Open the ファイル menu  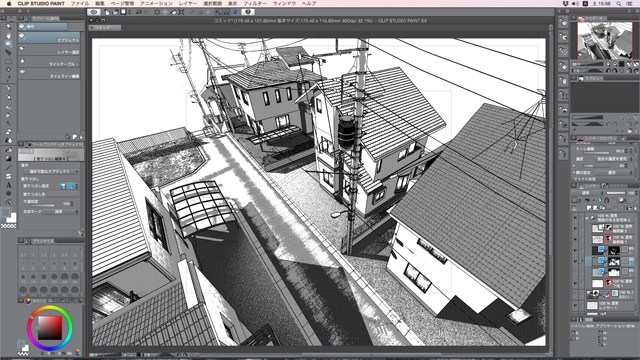coord(80,3)
